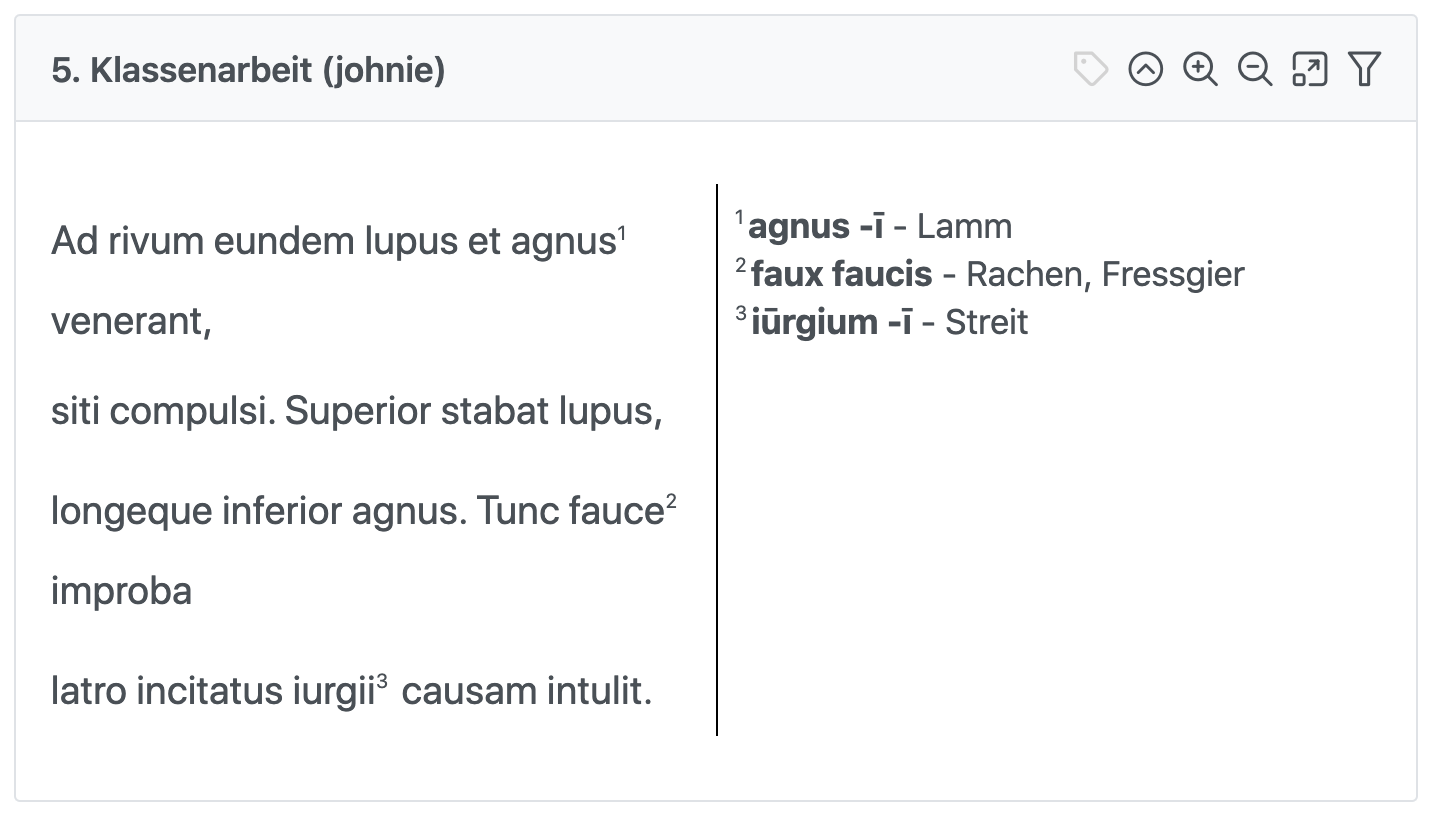Zoom in with magnifier plus icon
The width and height of the screenshot is (1432, 820).
(1200, 69)
